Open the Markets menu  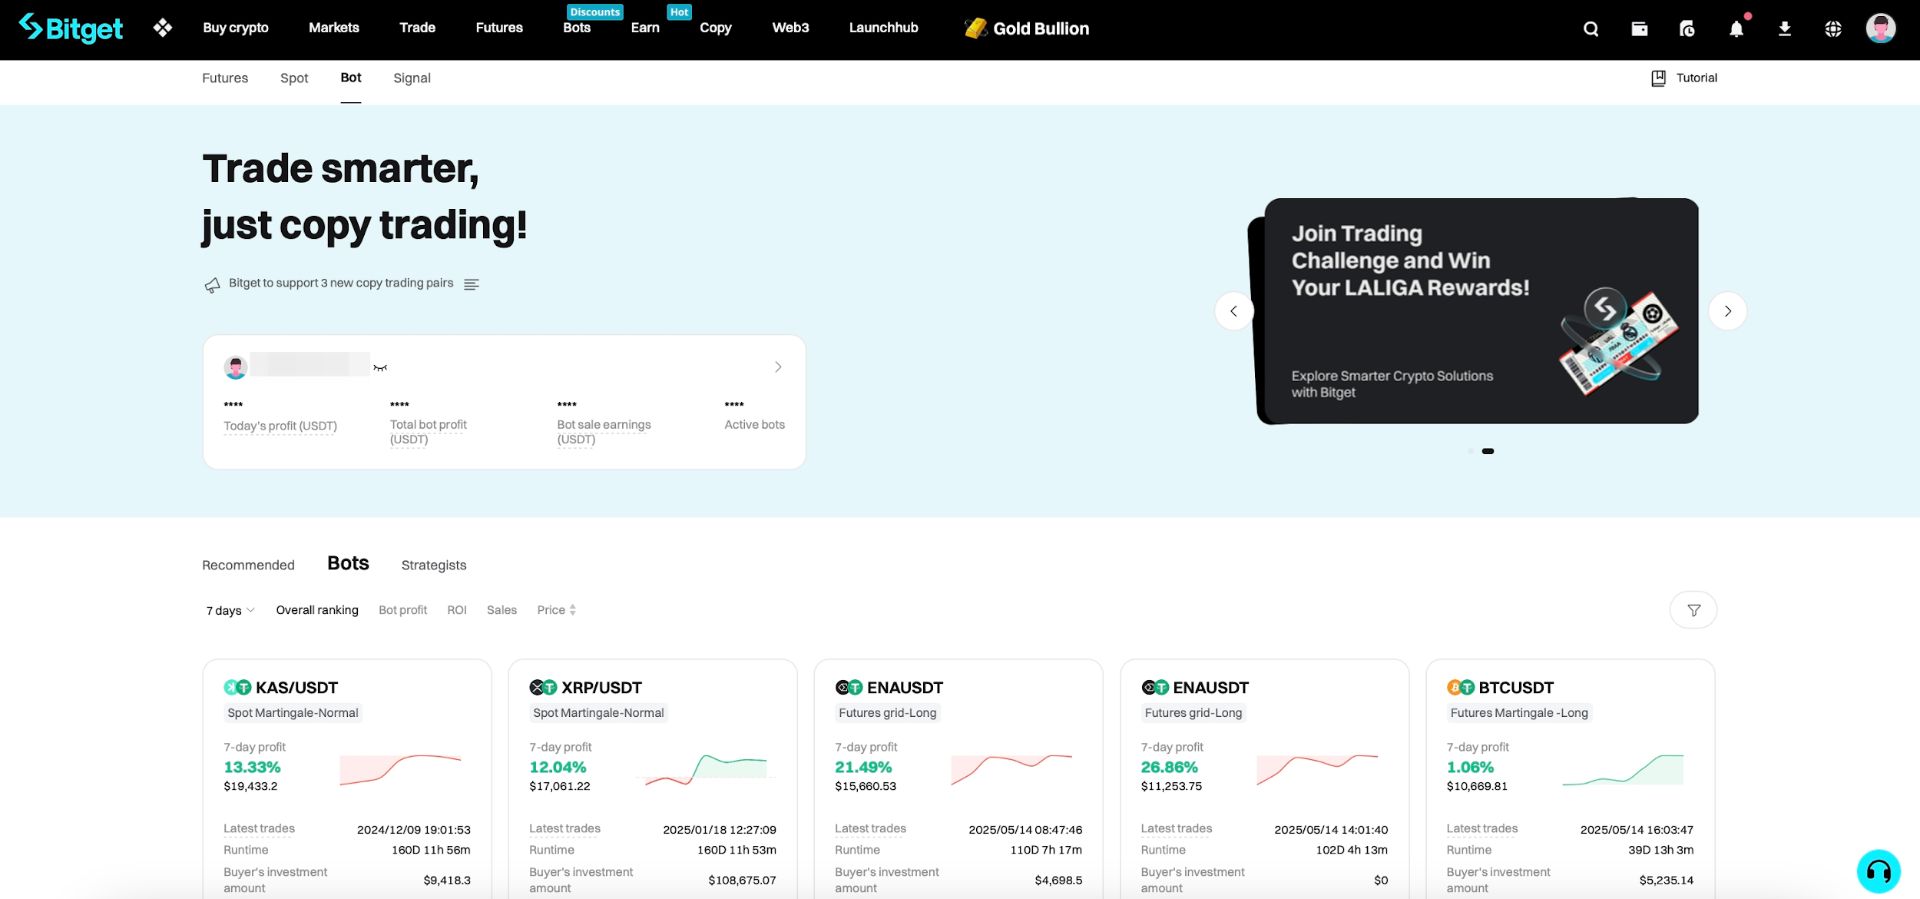point(334,28)
